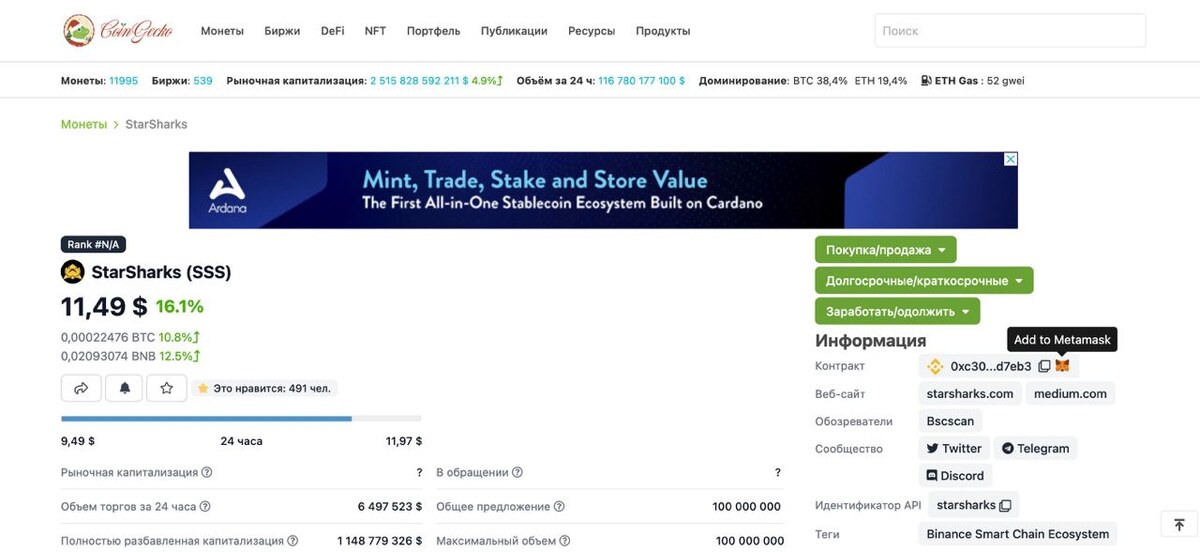This screenshot has width=1200, height=552.
Task: Open the DeFi menu
Action: tap(333, 31)
